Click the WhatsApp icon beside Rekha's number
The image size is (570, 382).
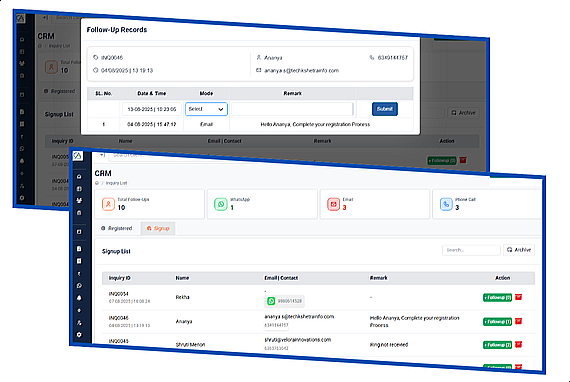271,301
